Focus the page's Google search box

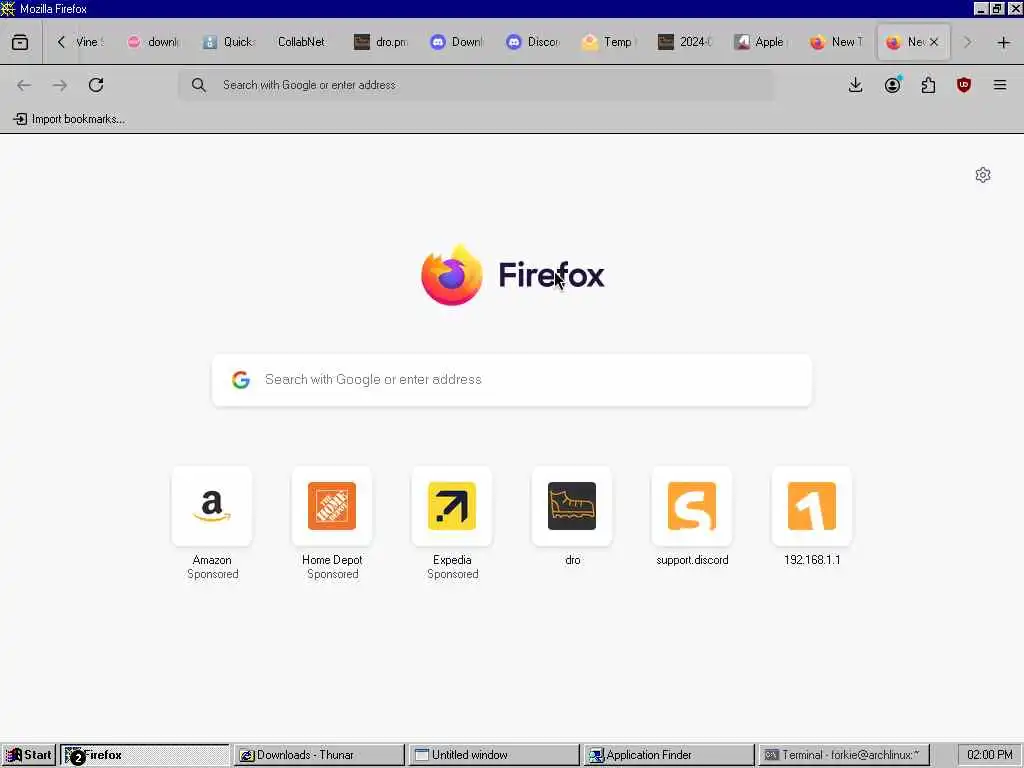tap(512, 380)
